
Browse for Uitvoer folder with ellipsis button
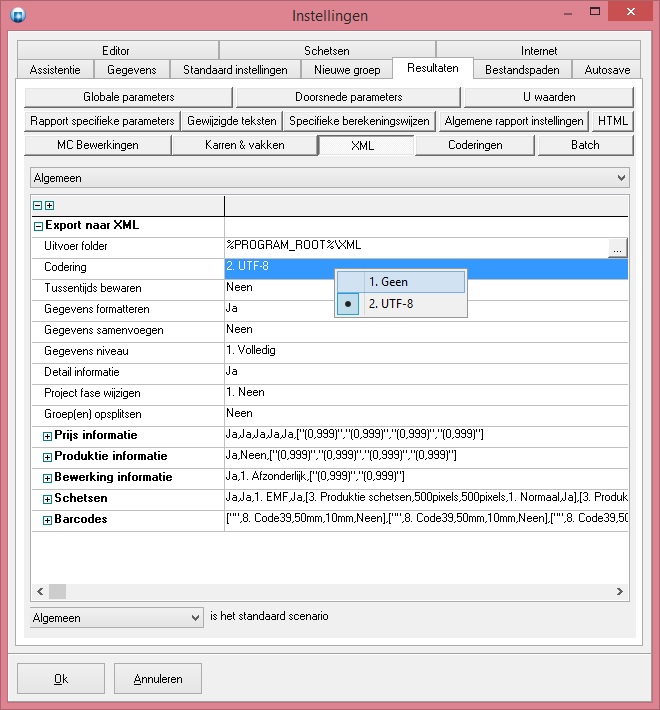tap(617, 248)
